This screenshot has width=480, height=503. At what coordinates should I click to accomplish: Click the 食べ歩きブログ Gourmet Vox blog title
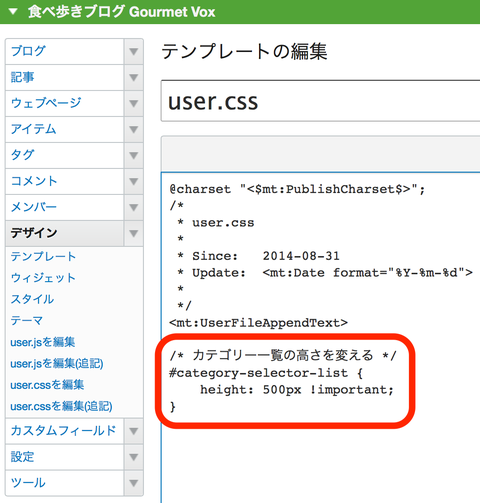point(122,12)
